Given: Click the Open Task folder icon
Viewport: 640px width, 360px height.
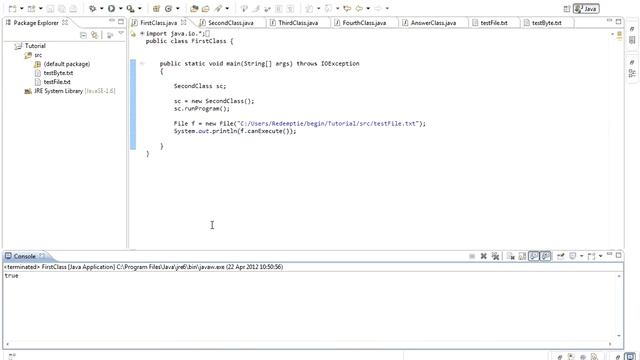Looking at the screenshot, I should point(206,8).
